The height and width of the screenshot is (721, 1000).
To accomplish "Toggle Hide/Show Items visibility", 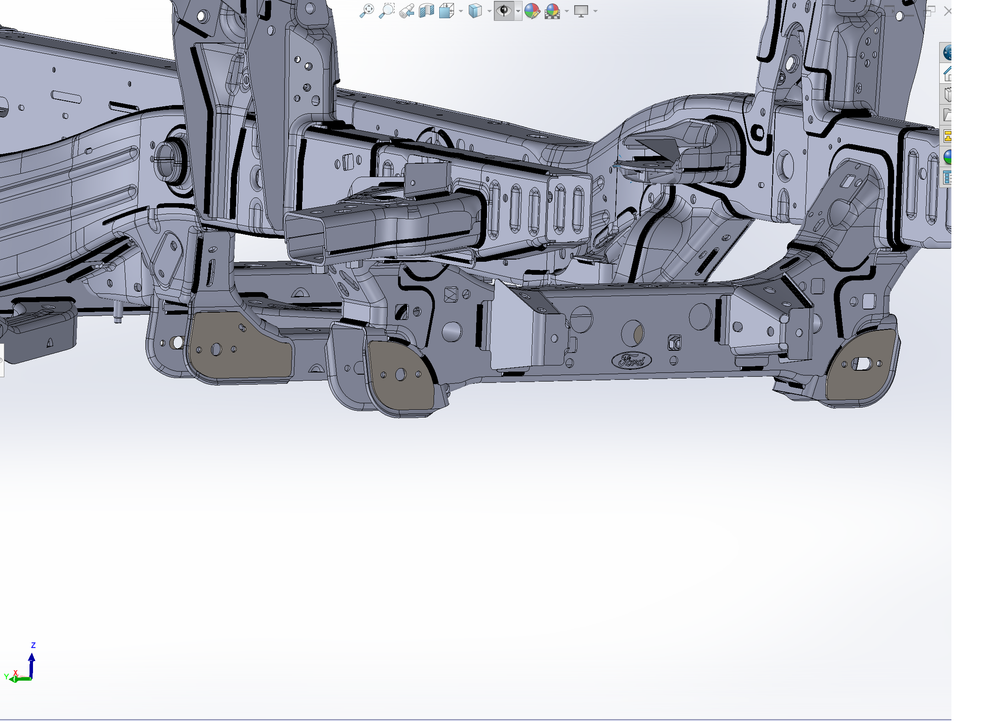I will [x=502, y=11].
